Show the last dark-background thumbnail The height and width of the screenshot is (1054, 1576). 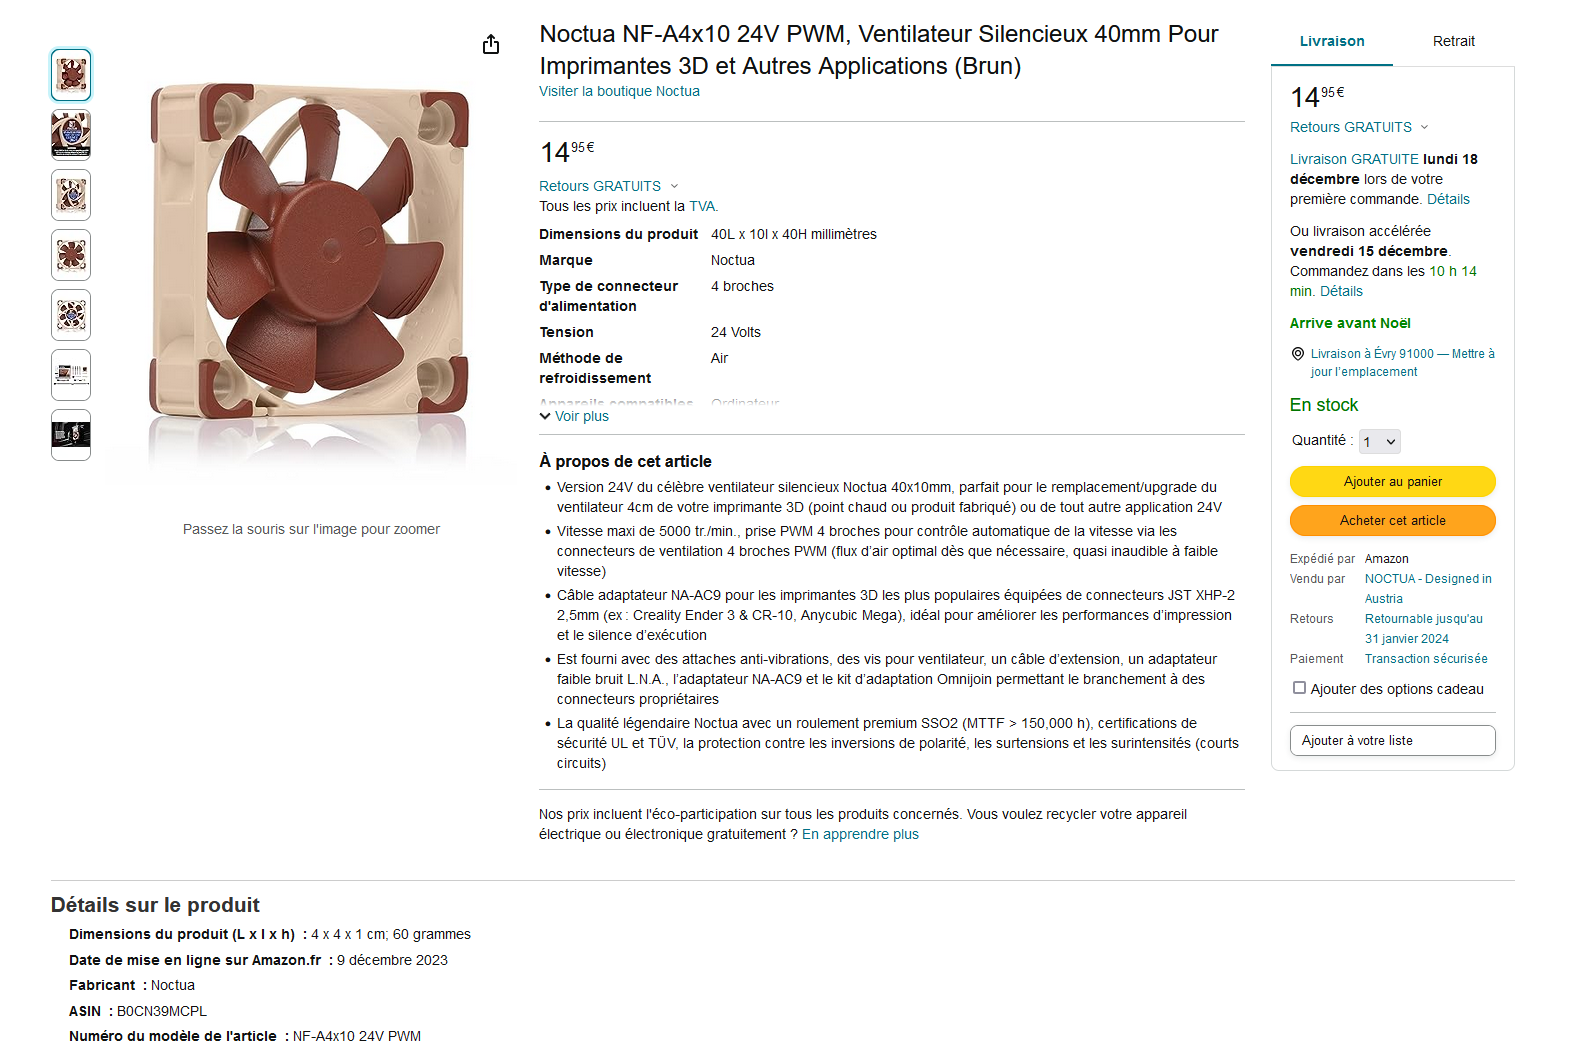pyautogui.click(x=71, y=435)
